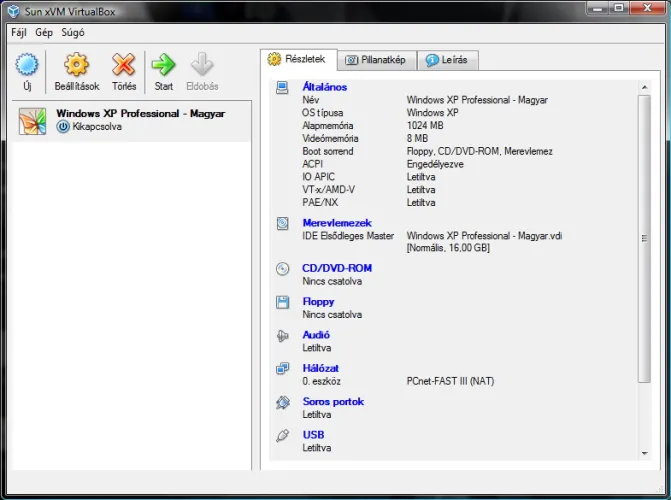This screenshot has height=500, width=671.
Task: Open the Floppy settings link
Action: pyautogui.click(x=318, y=302)
